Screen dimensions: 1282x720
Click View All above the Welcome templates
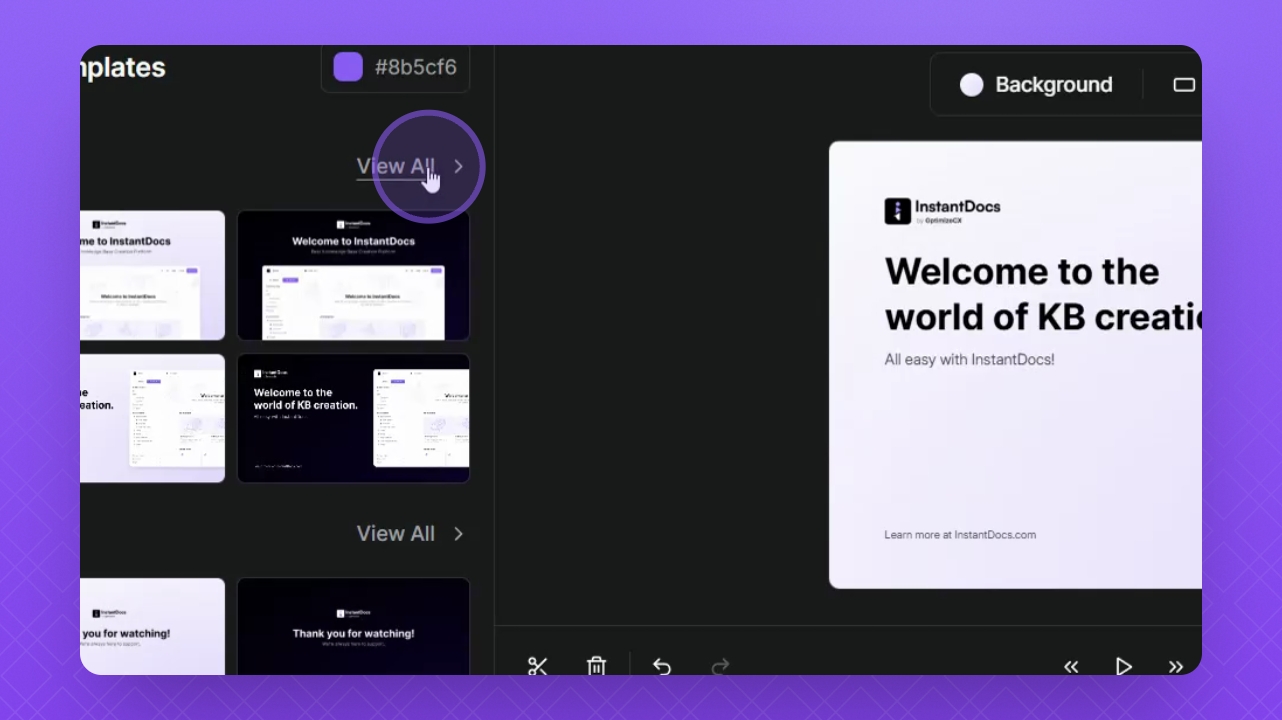tap(396, 167)
